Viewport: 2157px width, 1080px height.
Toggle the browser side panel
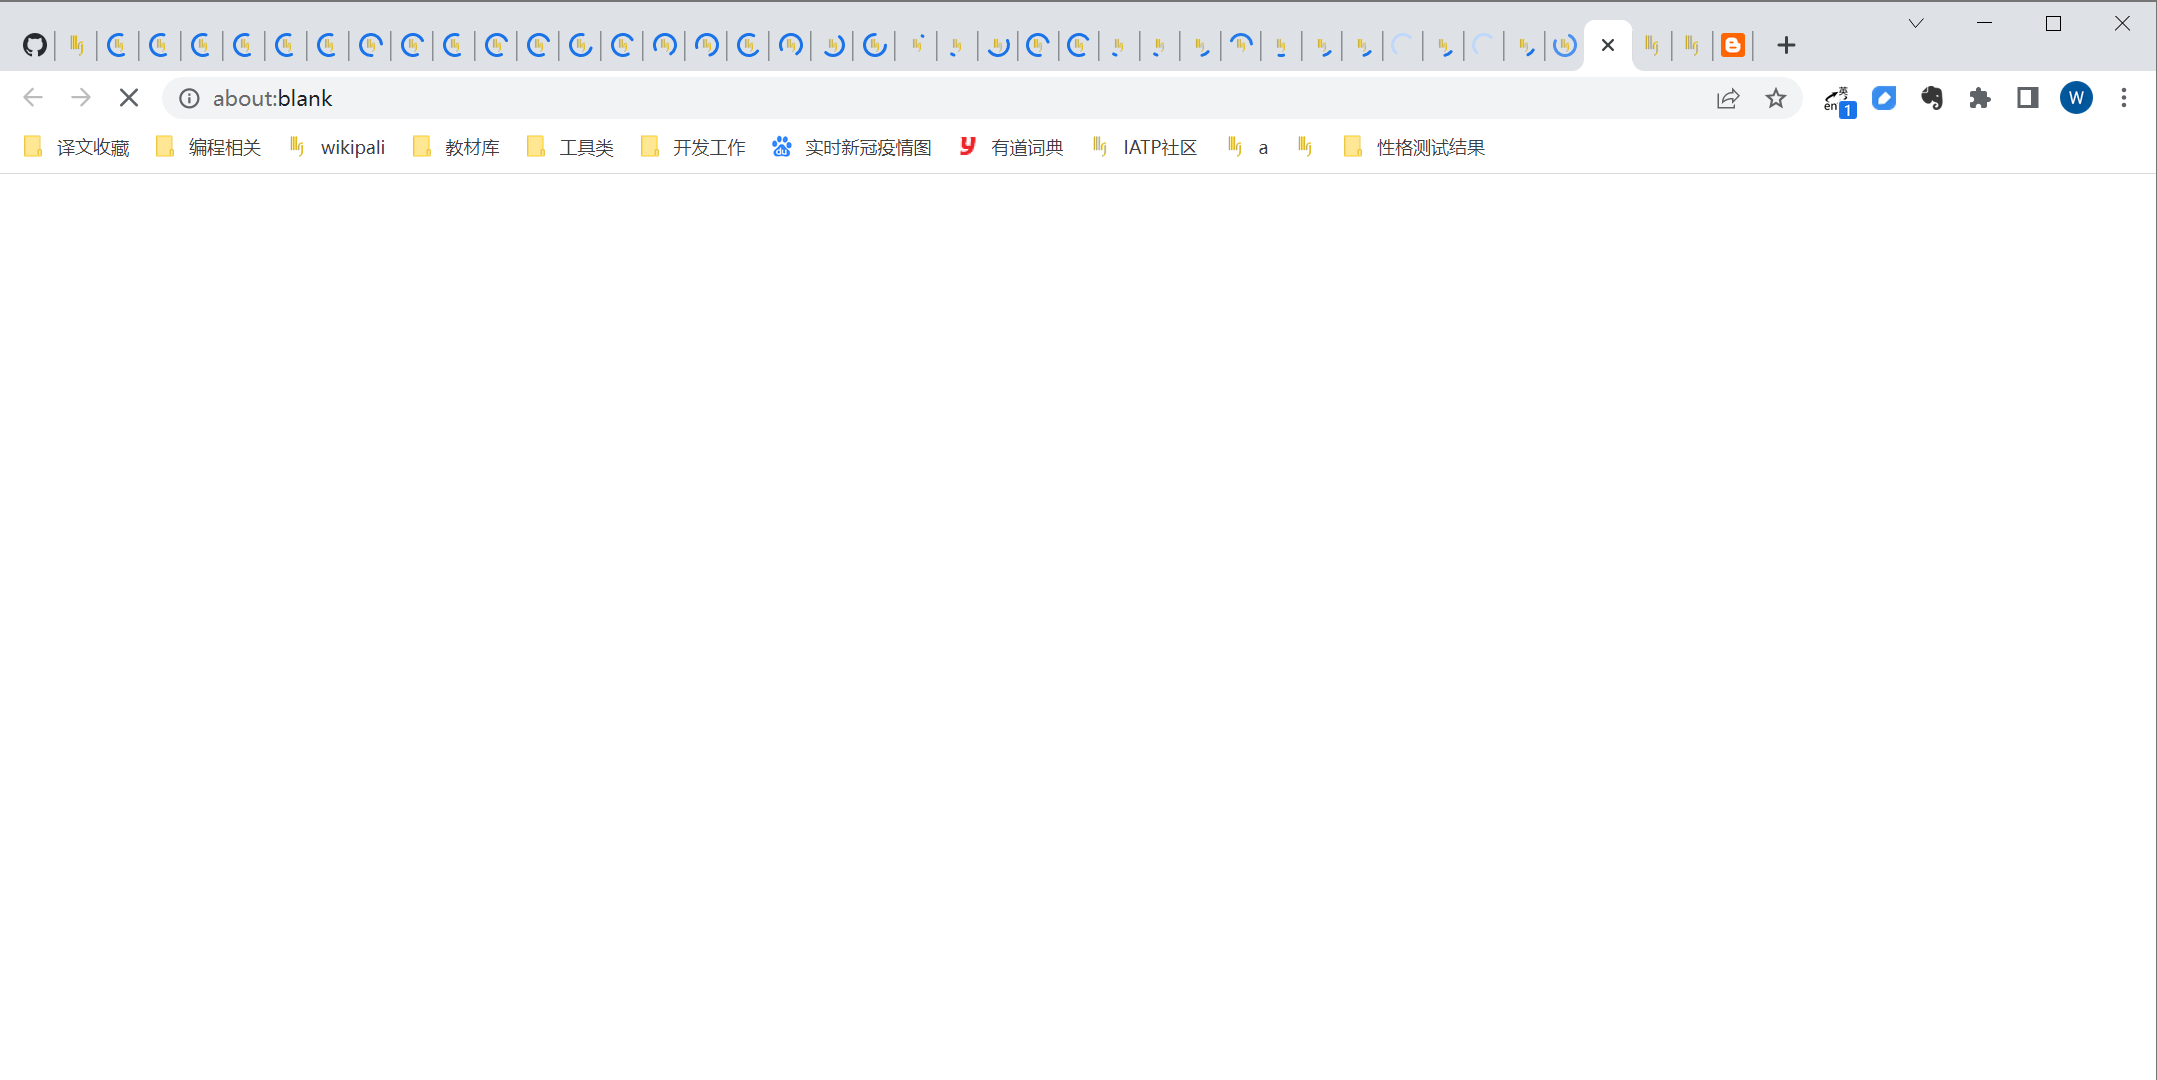point(2027,98)
